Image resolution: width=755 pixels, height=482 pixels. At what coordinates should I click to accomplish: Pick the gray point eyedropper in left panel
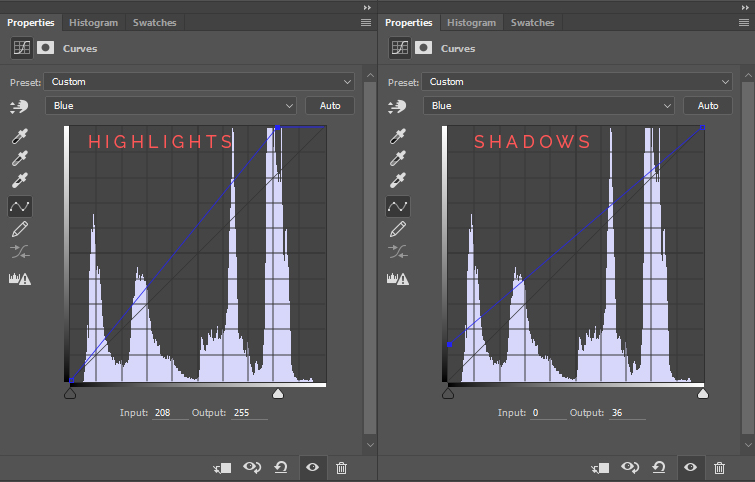click(19, 158)
